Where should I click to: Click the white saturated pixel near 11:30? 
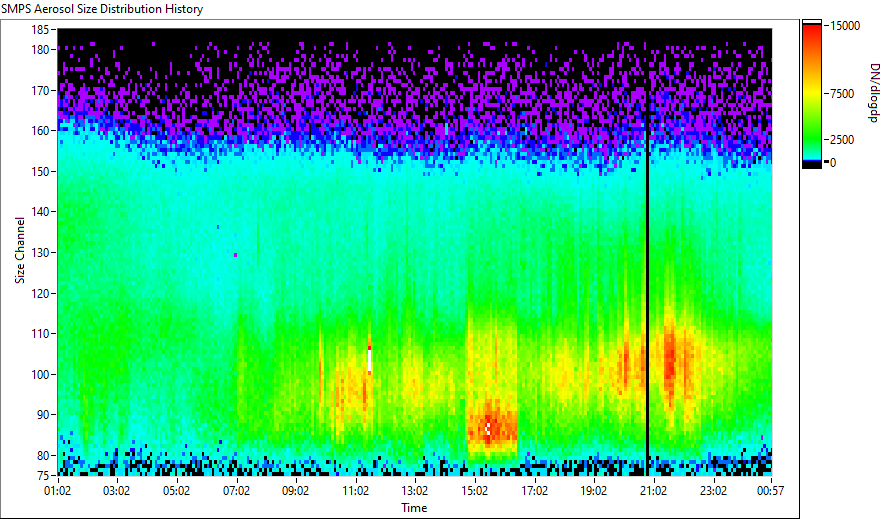[x=370, y=361]
